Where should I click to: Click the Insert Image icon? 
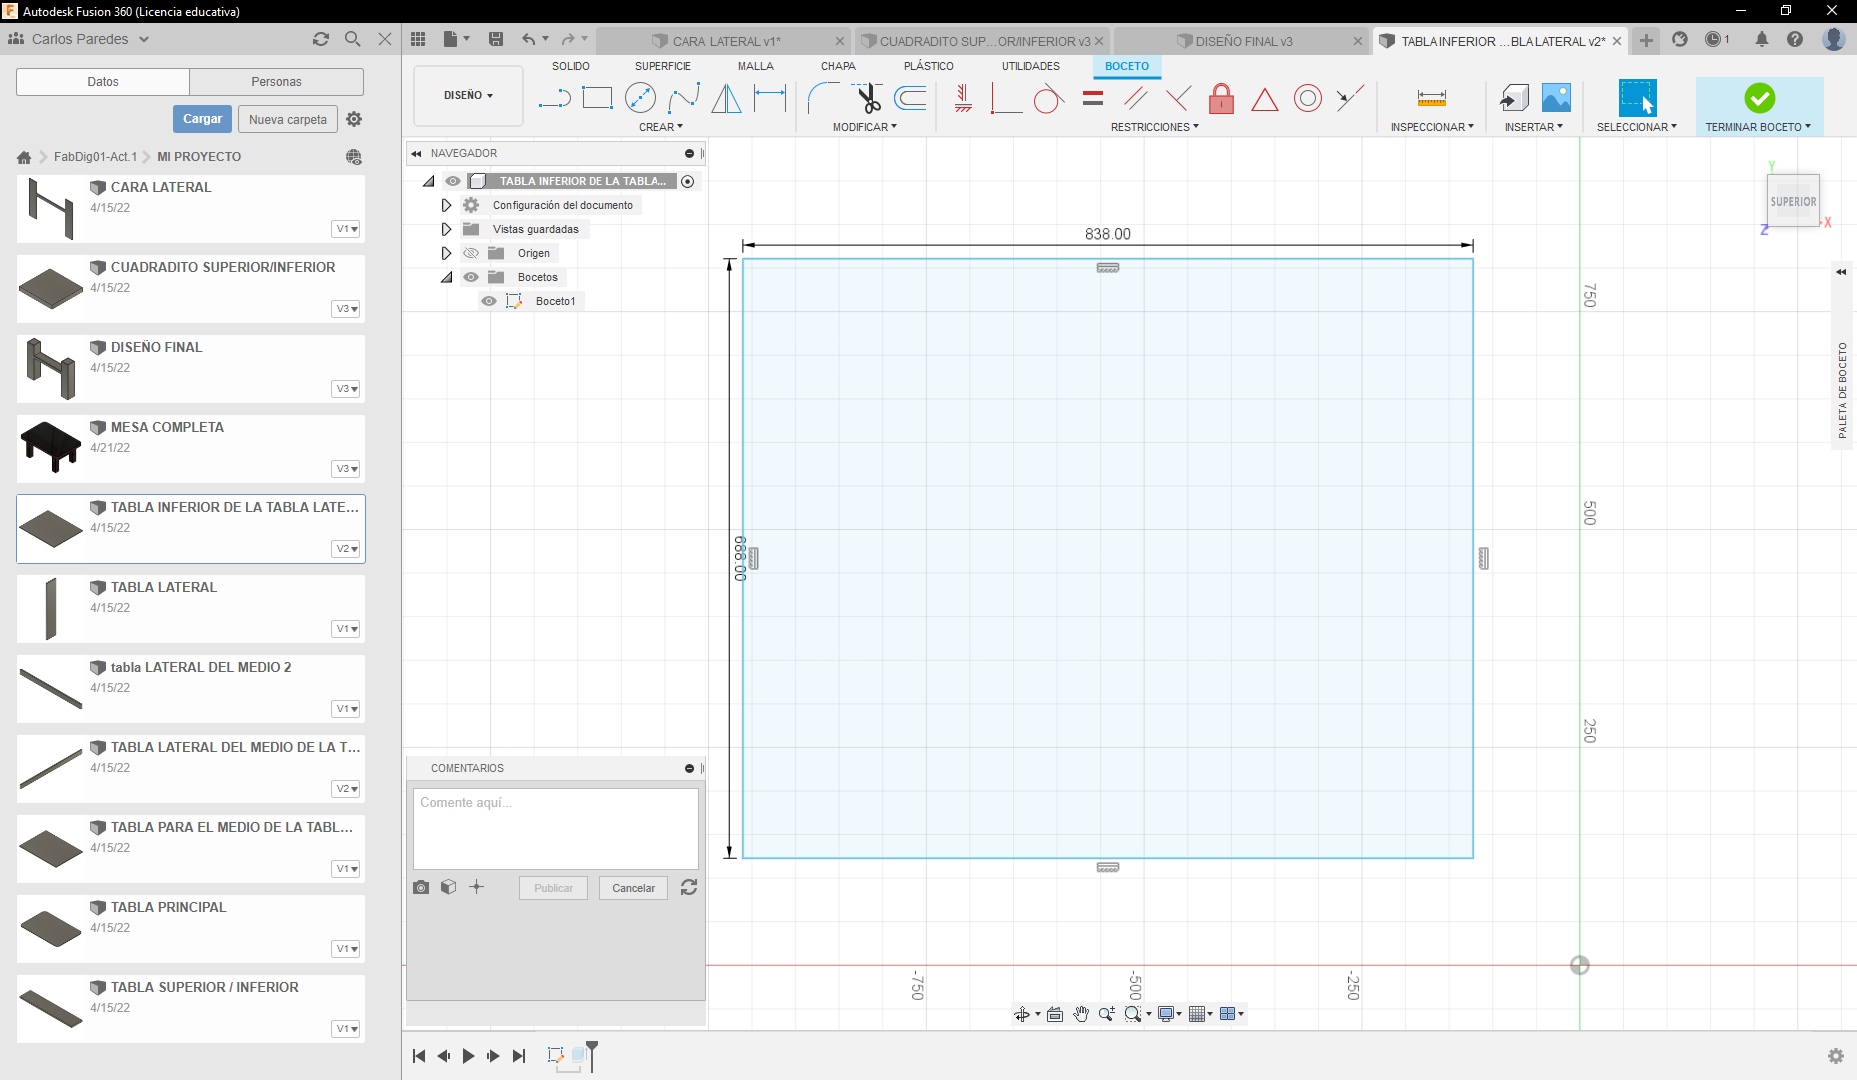pyautogui.click(x=1556, y=98)
